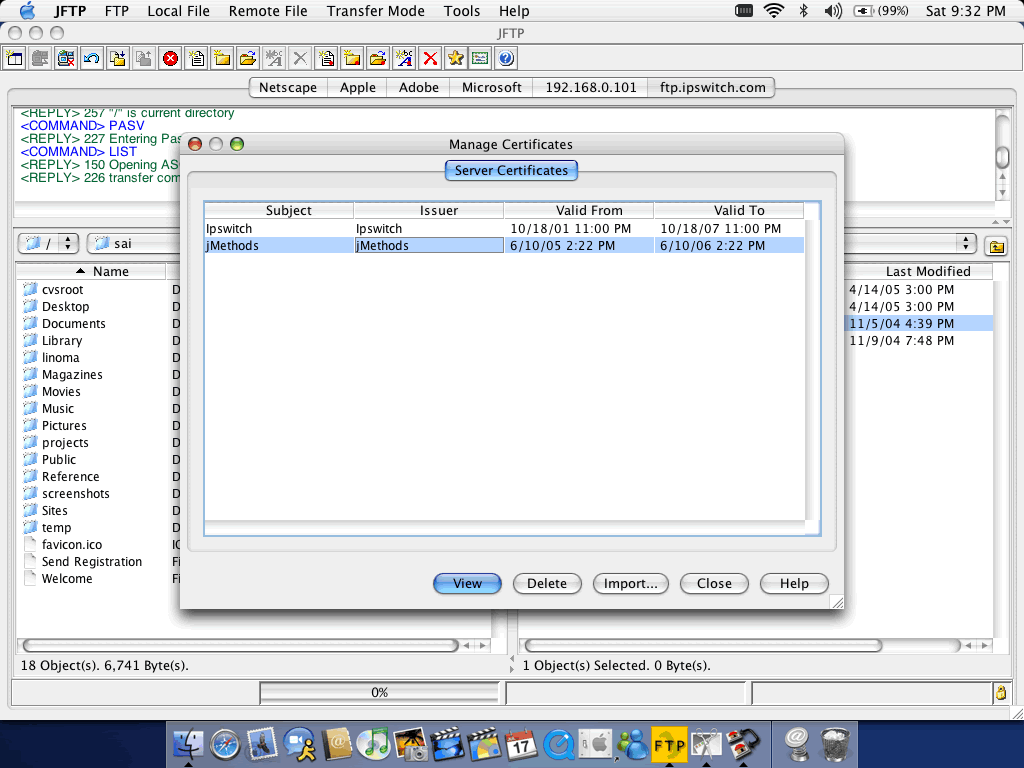The height and width of the screenshot is (768, 1024).
Task: Sort certificates by the Subject column
Action: click(279, 210)
